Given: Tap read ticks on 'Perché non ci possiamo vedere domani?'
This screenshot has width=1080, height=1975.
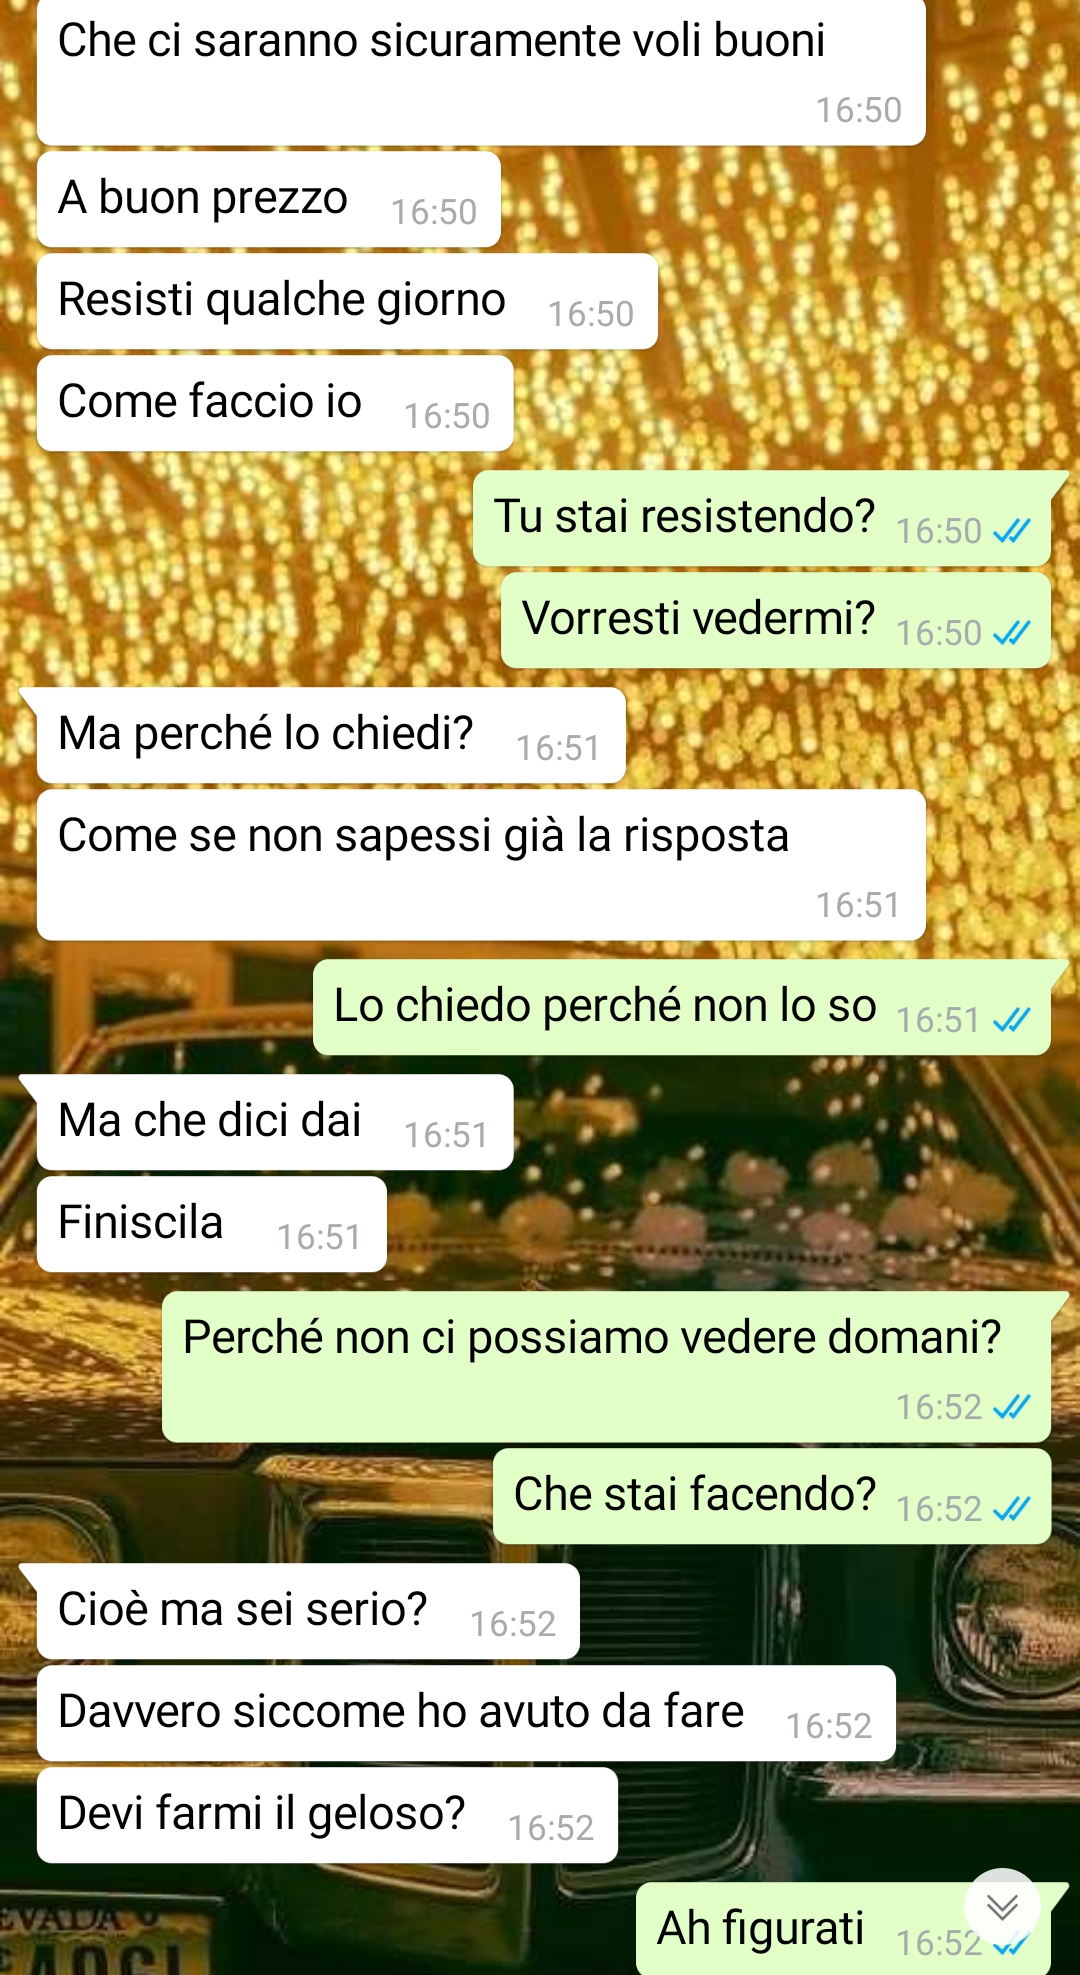Looking at the screenshot, I should 1011,1407.
